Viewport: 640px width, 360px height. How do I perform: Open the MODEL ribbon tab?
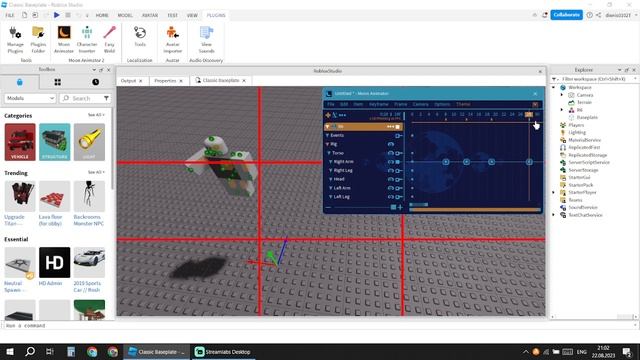pos(125,15)
